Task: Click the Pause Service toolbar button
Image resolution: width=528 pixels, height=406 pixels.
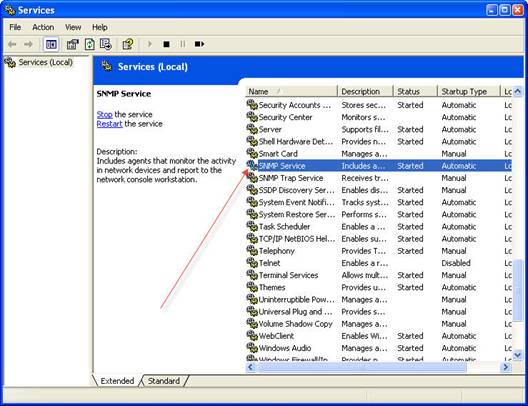Action: (x=183, y=44)
